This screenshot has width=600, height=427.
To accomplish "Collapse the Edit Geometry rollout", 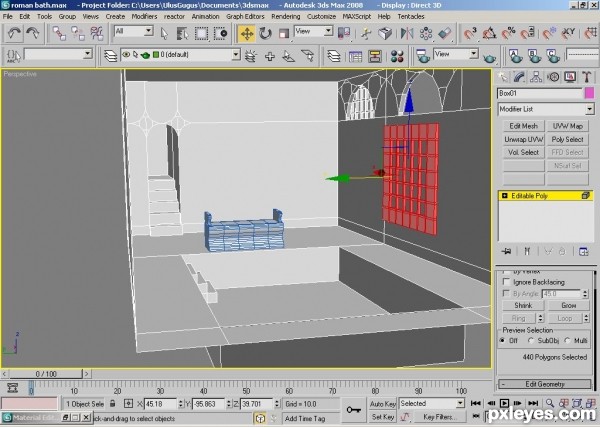I will [545, 384].
